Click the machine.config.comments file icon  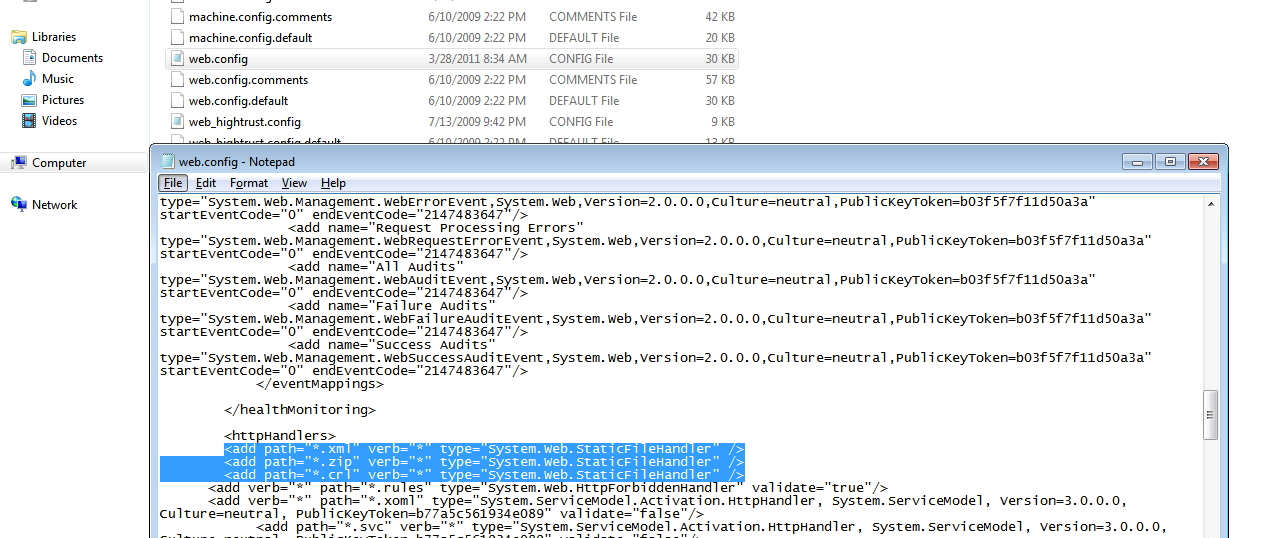178,17
